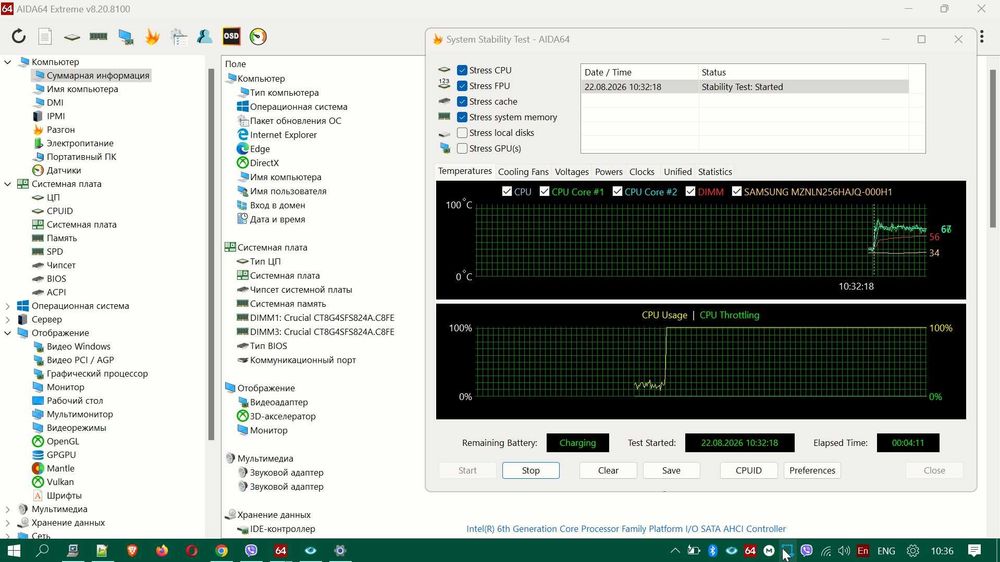
Task: Open the sensor gauge toolbar icon
Action: [258, 36]
